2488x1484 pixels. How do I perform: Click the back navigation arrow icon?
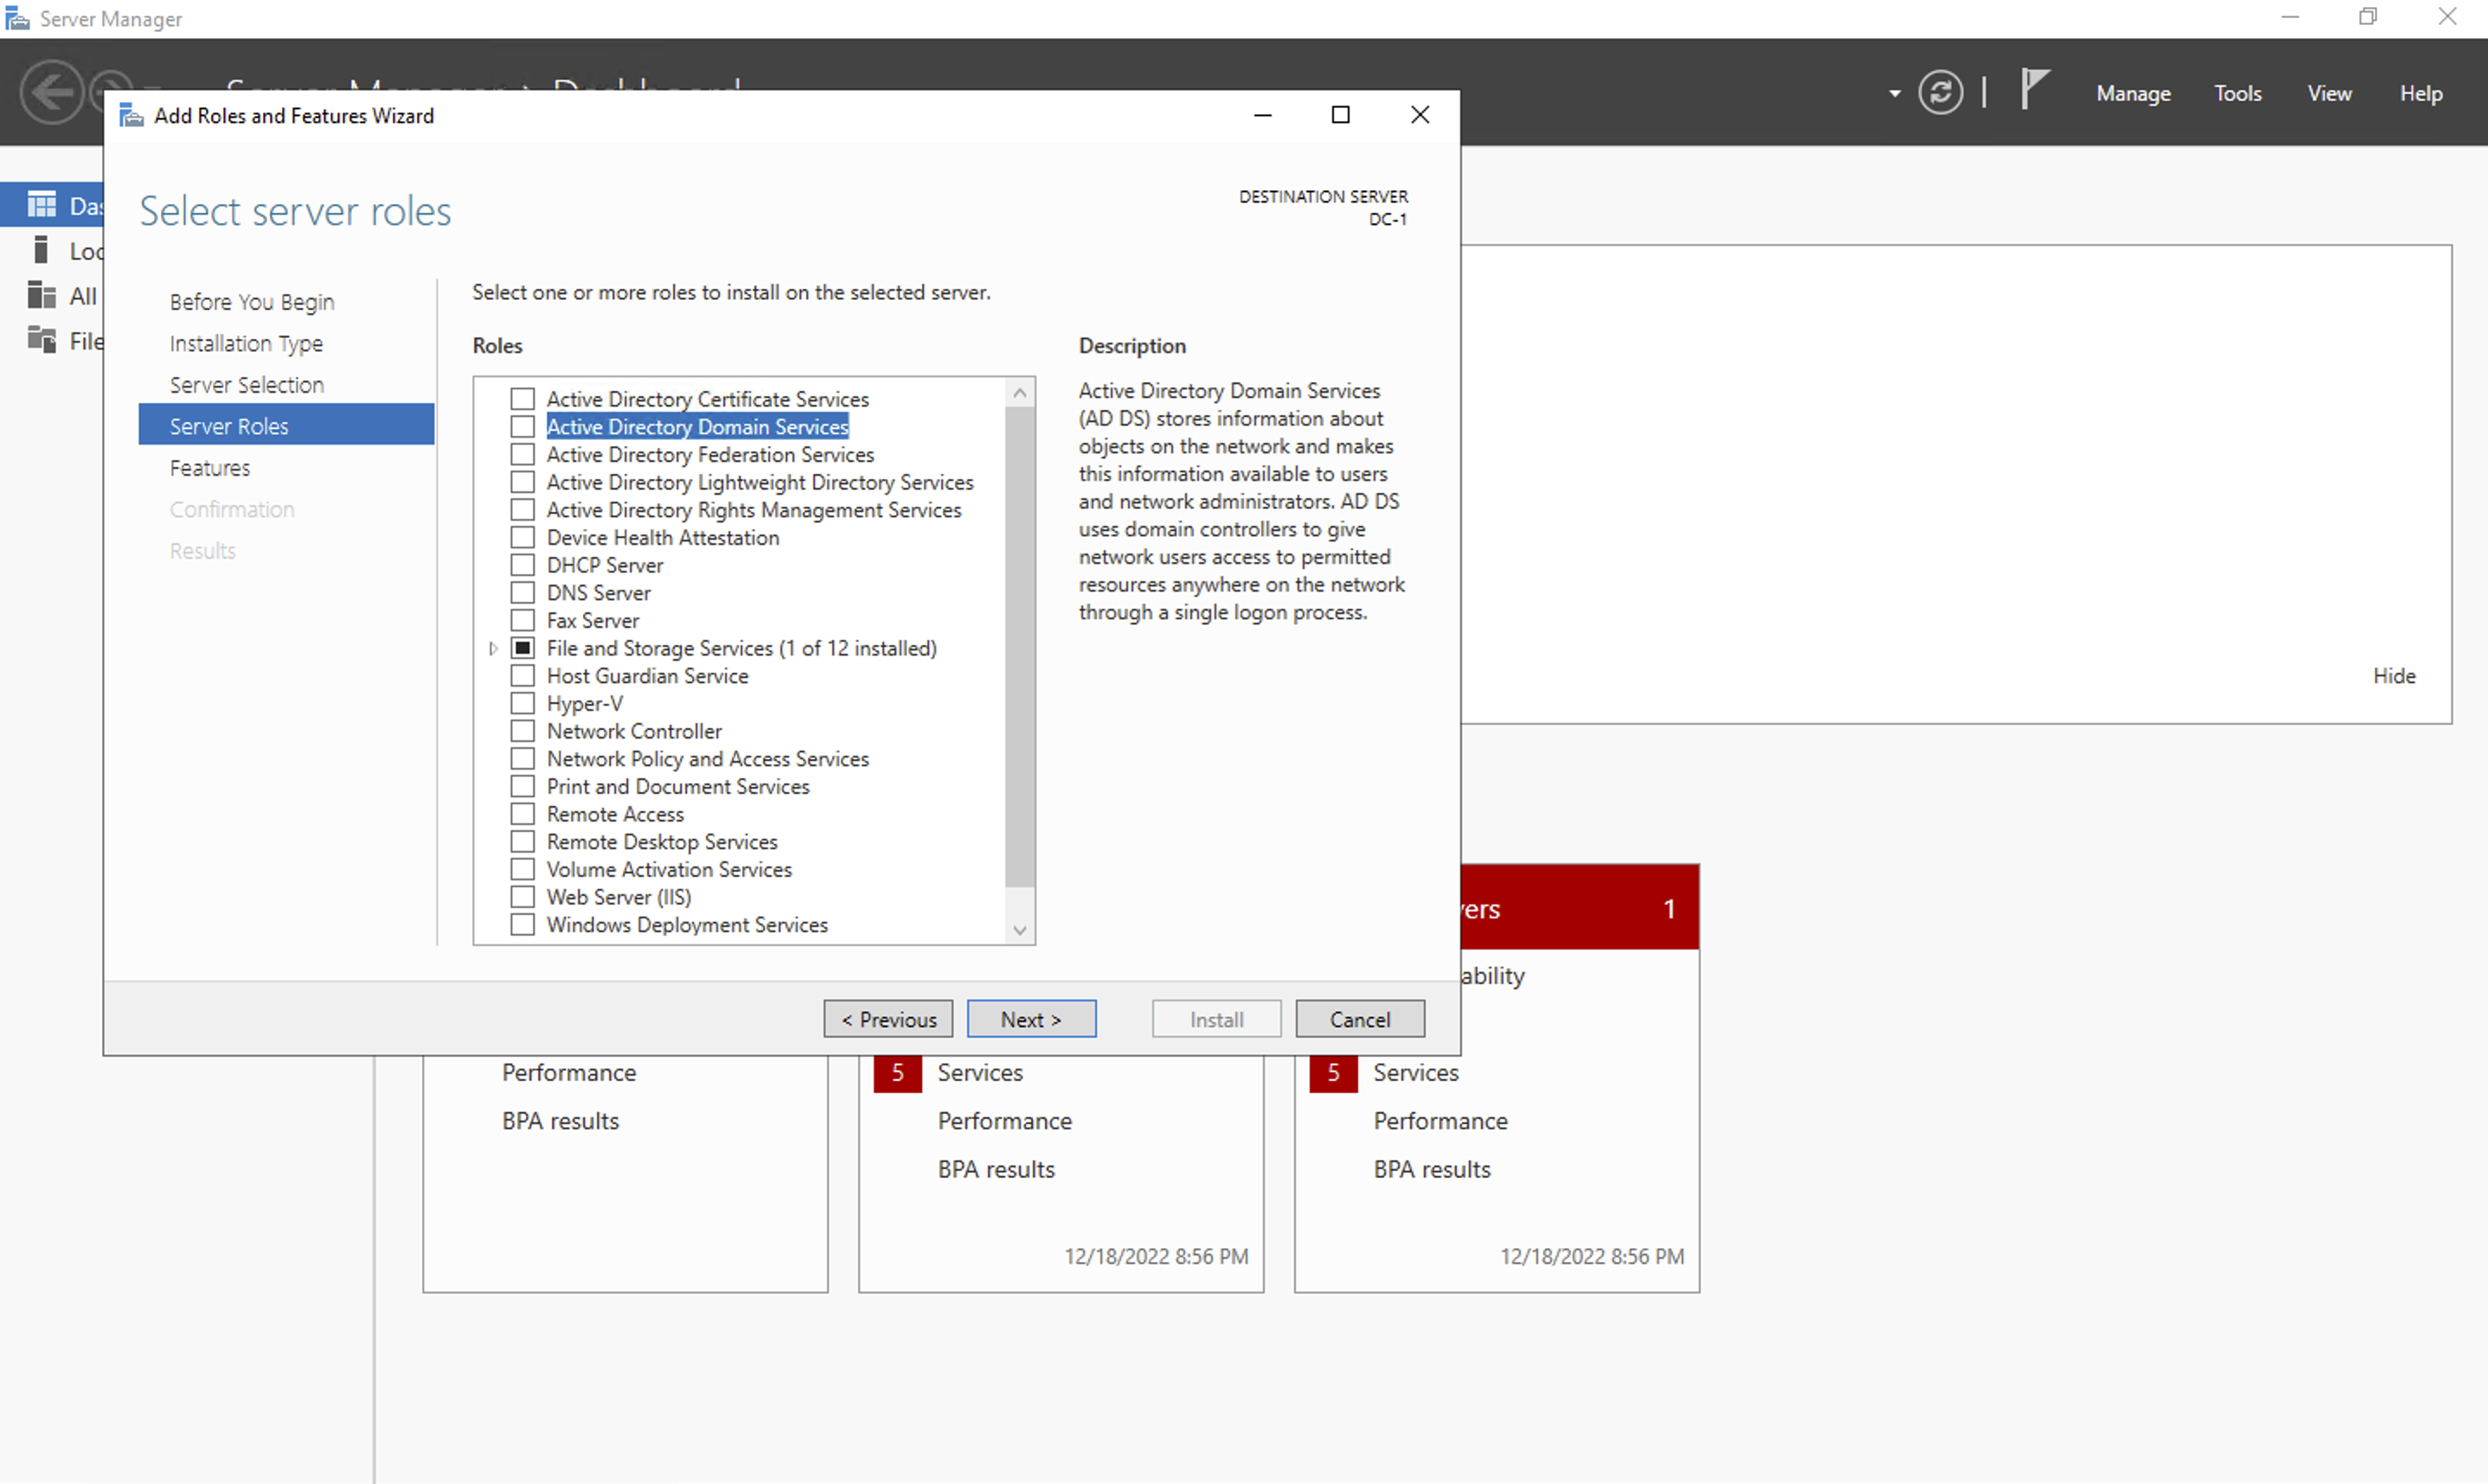[52, 93]
